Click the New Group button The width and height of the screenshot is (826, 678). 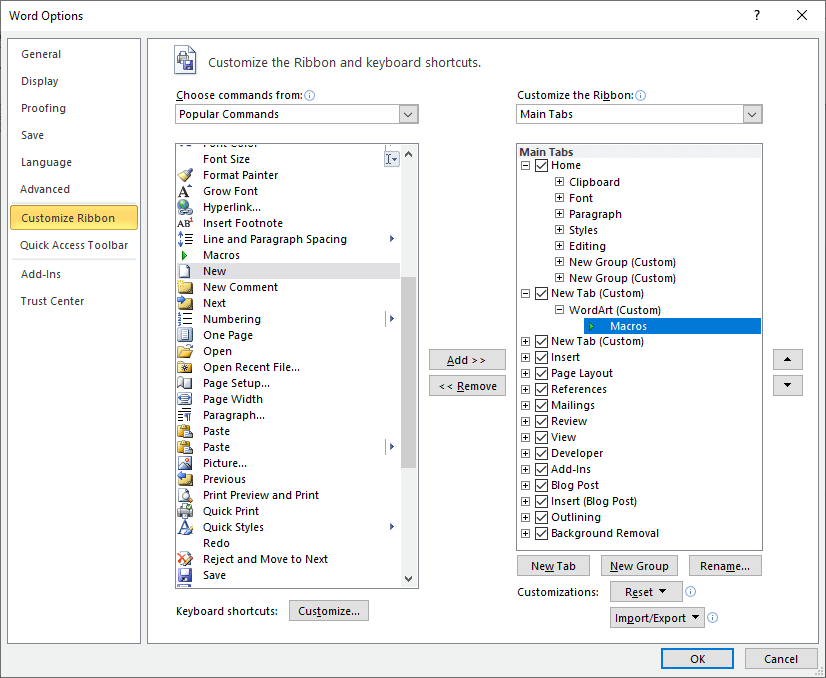point(639,566)
